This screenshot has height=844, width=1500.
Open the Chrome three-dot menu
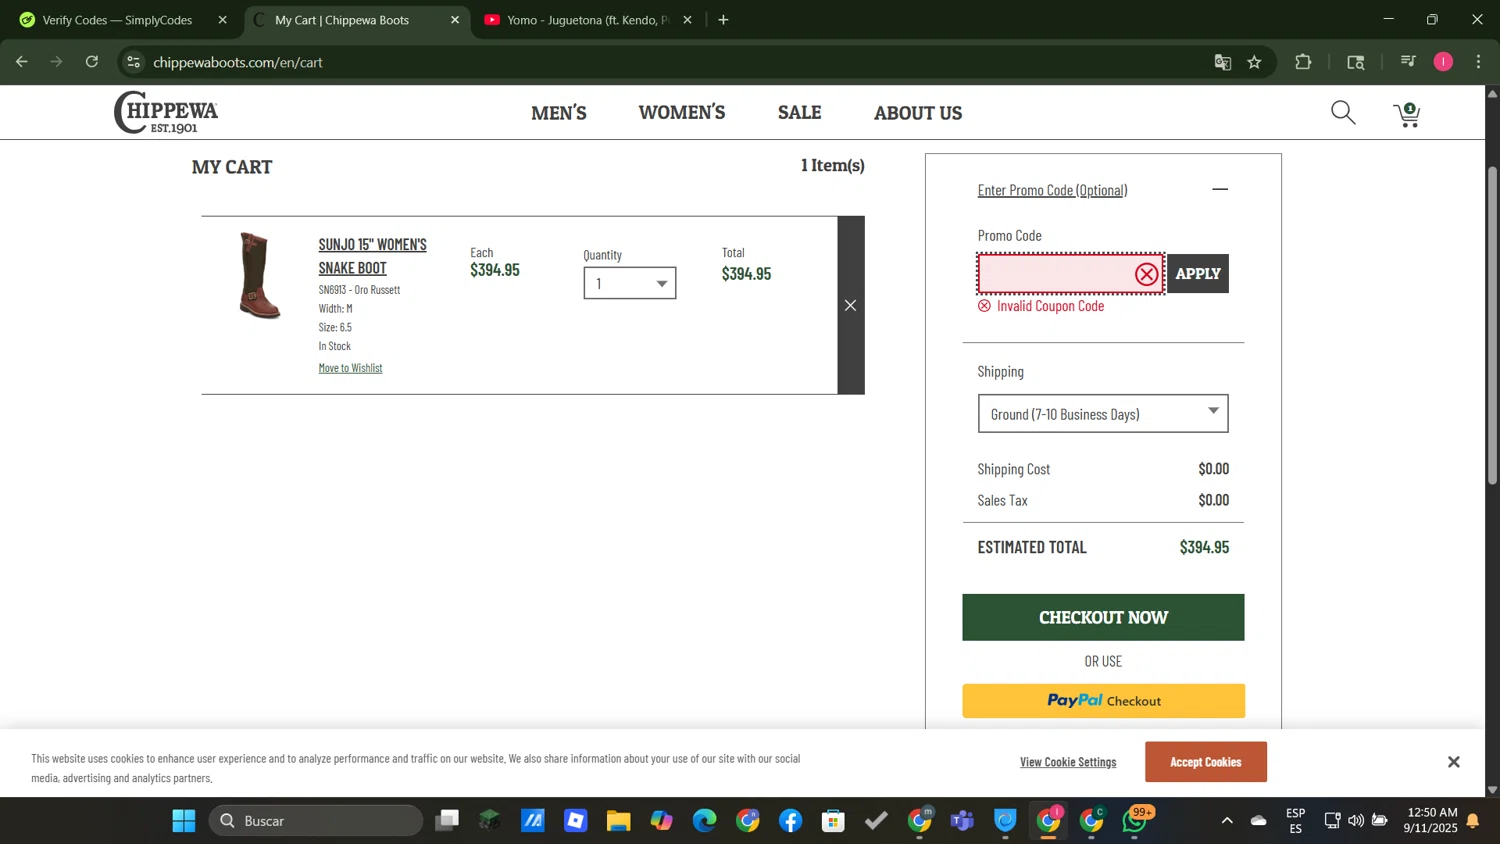(1479, 62)
